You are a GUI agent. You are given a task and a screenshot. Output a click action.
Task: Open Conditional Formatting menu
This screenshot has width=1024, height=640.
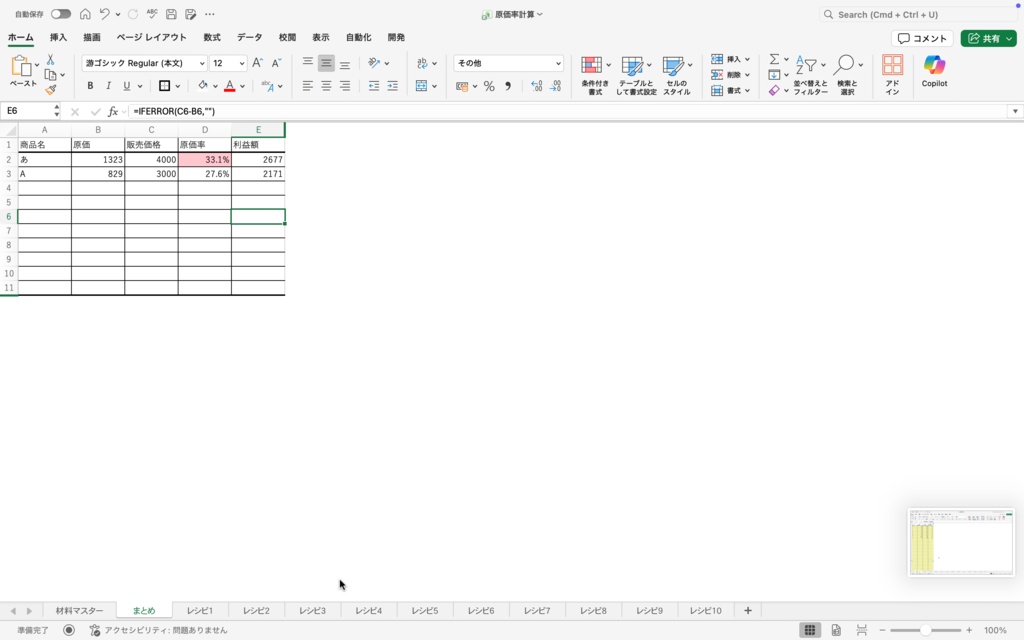coord(595,75)
